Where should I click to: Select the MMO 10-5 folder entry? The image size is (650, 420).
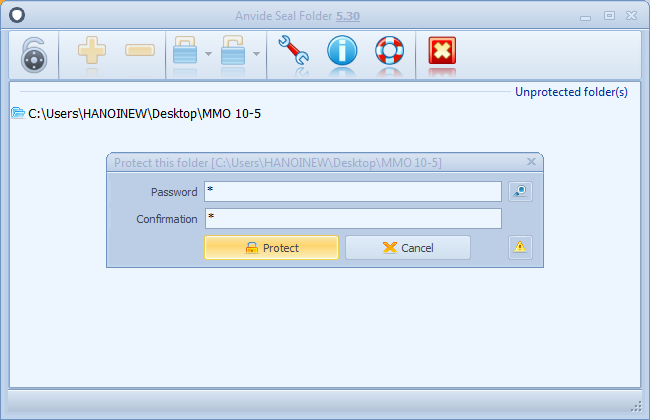[144, 113]
